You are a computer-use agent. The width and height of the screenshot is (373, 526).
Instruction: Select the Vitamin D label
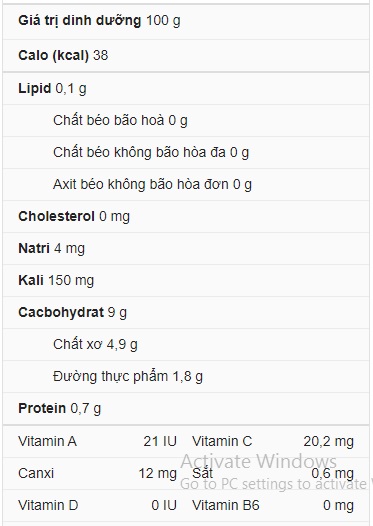(x=48, y=505)
